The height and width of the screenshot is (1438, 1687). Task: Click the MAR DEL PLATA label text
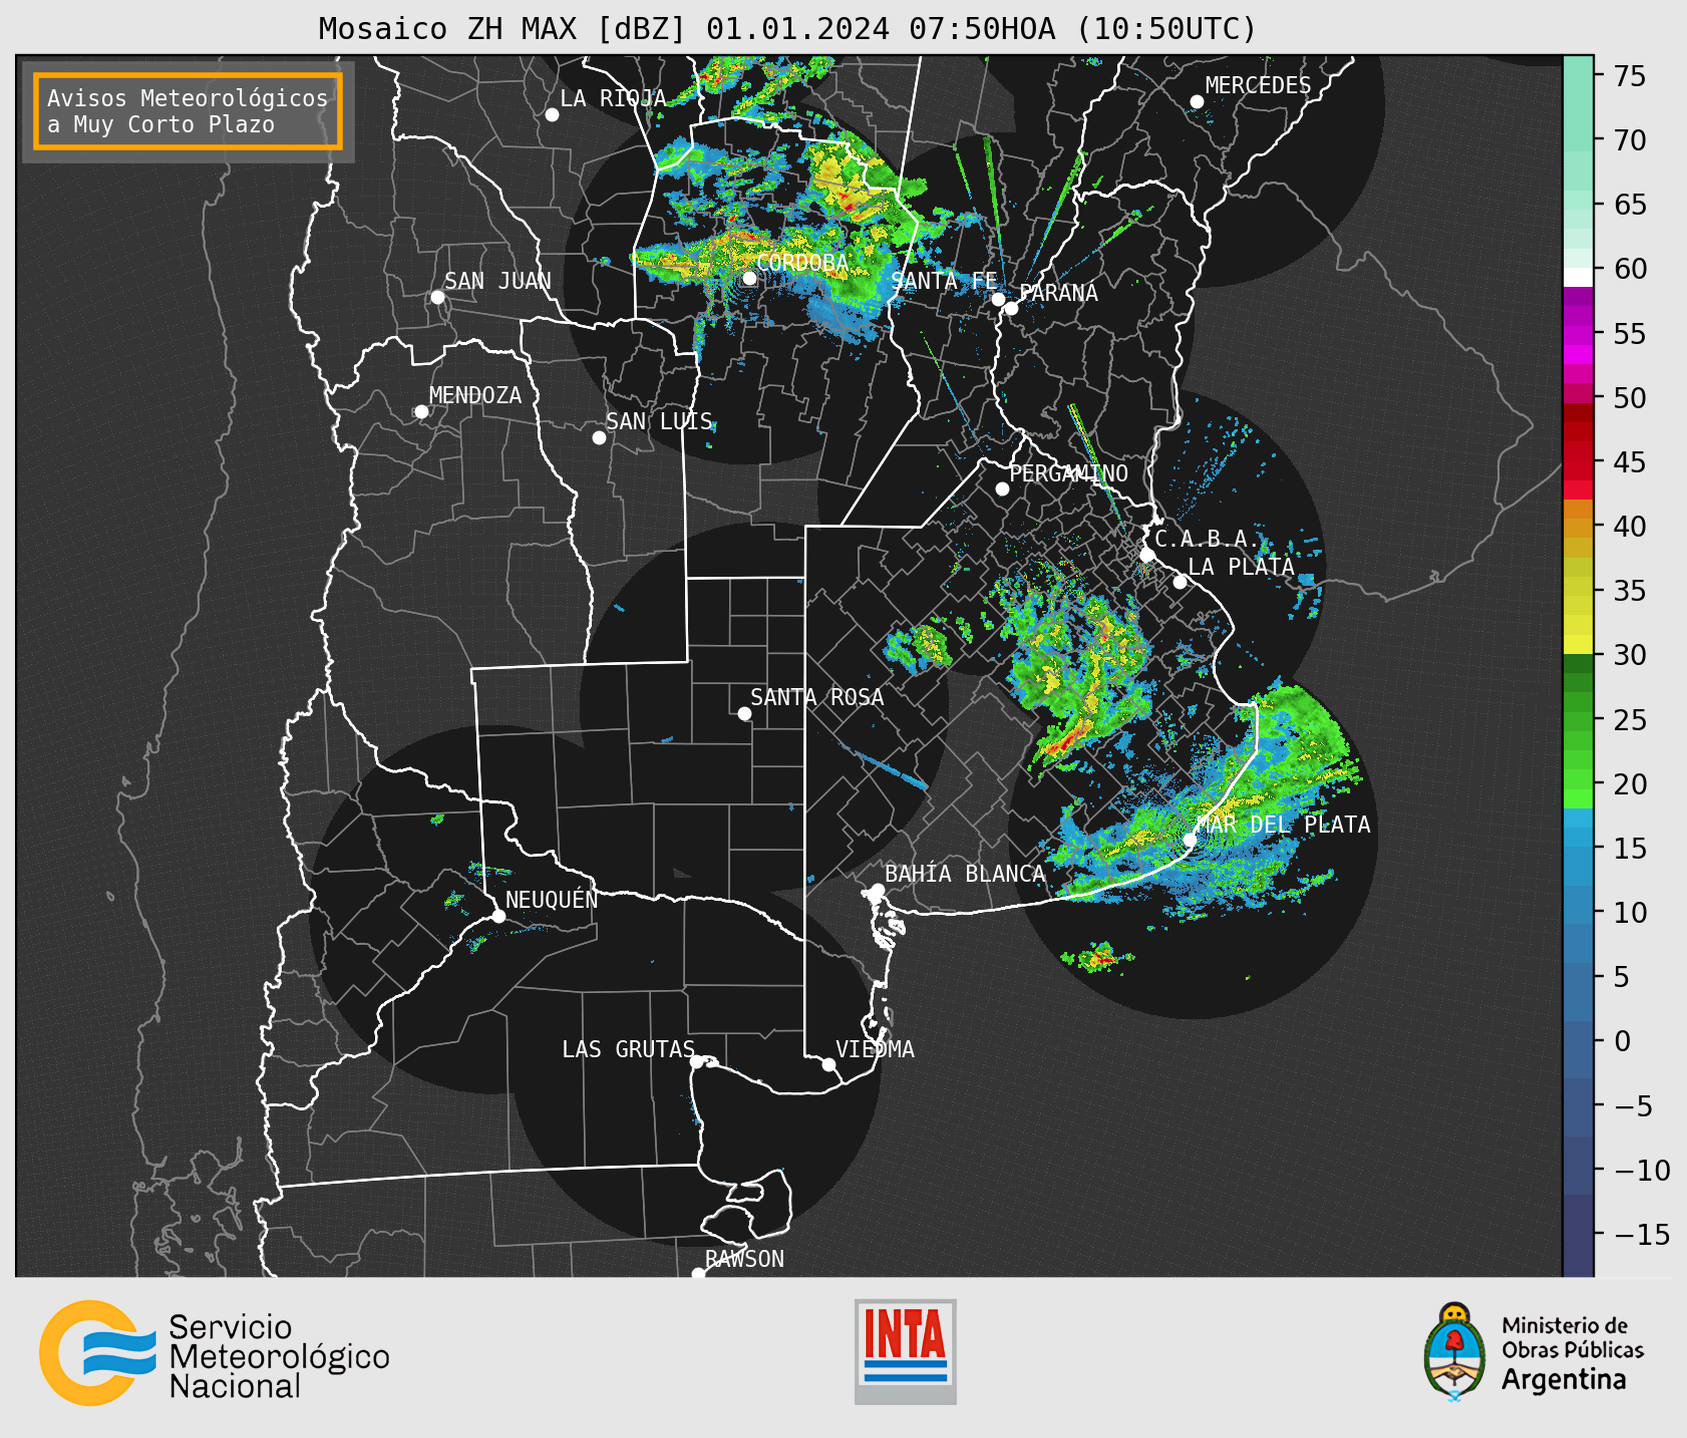coord(1284,825)
